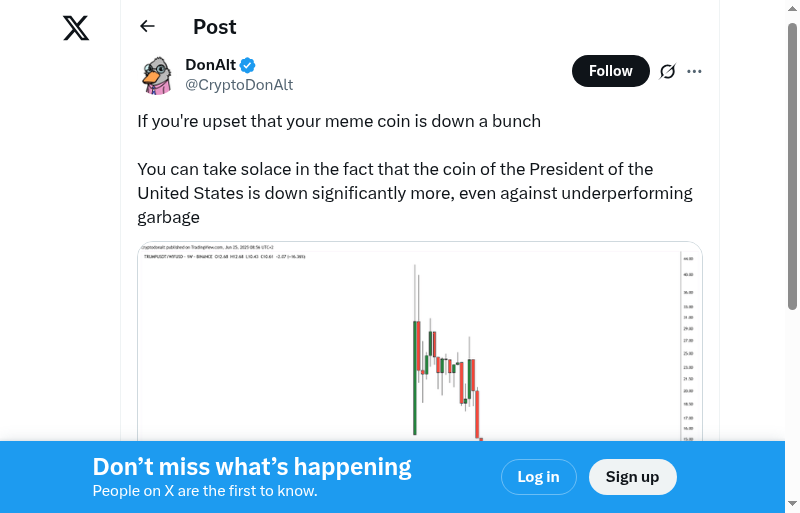Click the "Post" page heading
800x513 pixels.
(215, 27)
